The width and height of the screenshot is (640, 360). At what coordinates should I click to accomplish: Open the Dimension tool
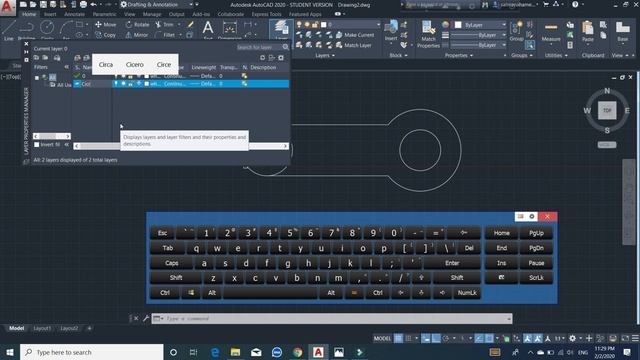230,29
